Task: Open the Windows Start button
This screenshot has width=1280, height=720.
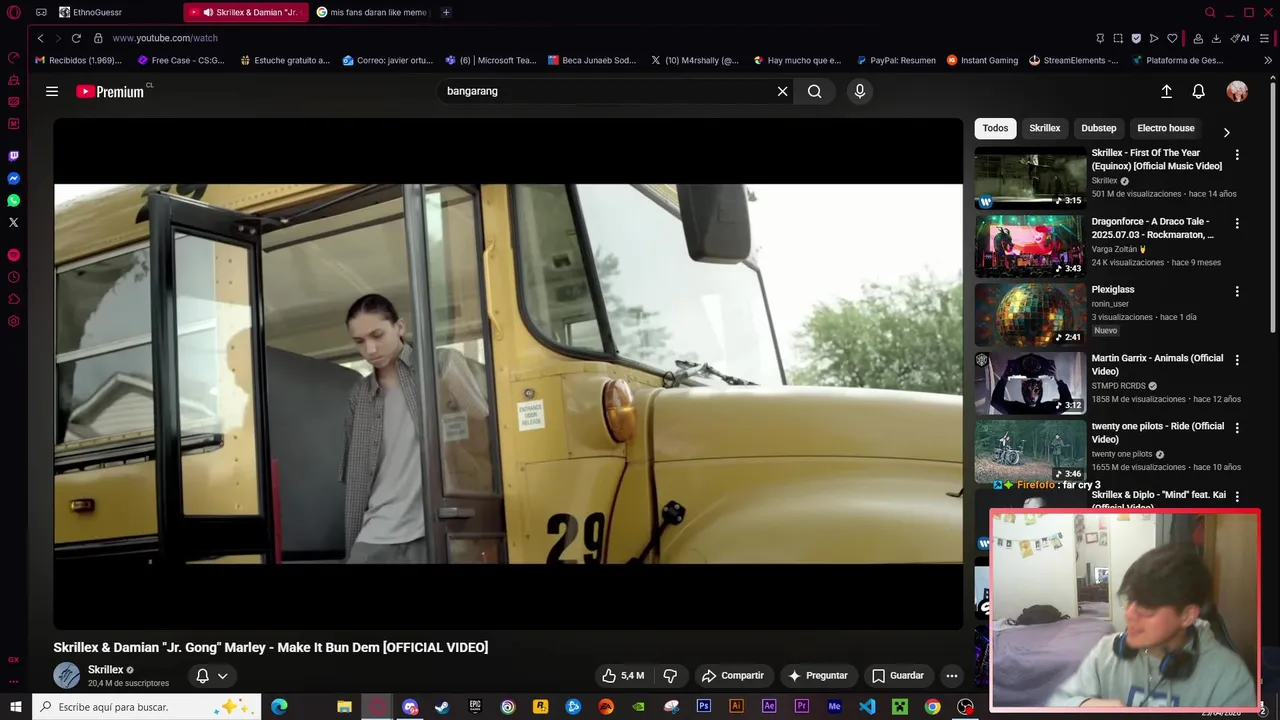Action: point(15,707)
